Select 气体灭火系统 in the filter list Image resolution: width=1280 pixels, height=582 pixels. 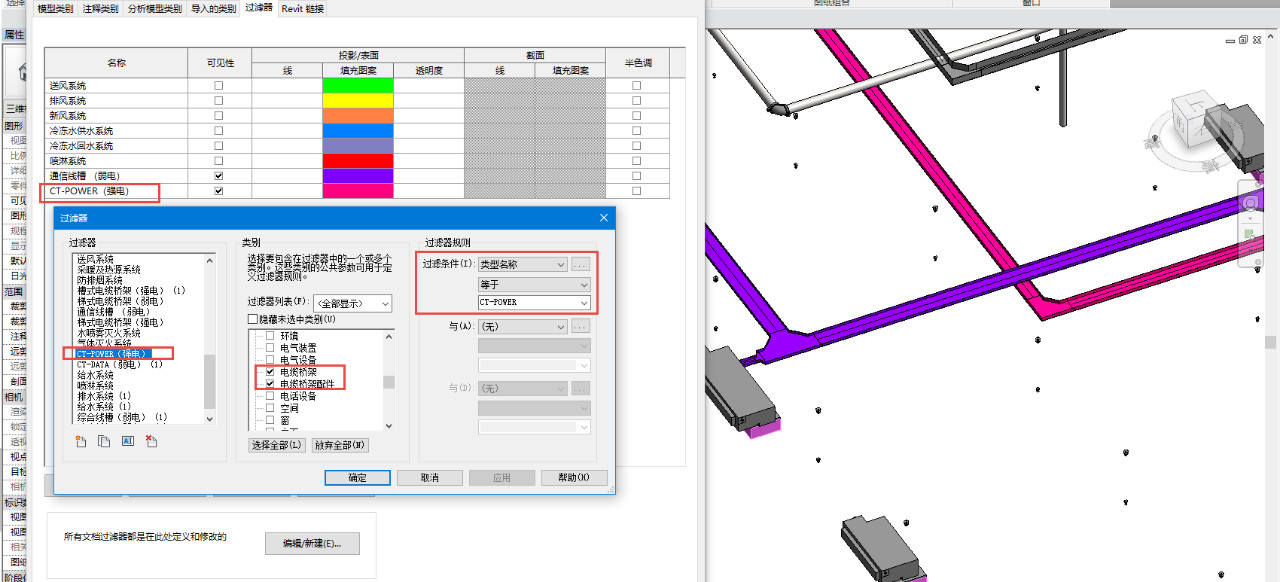104,343
